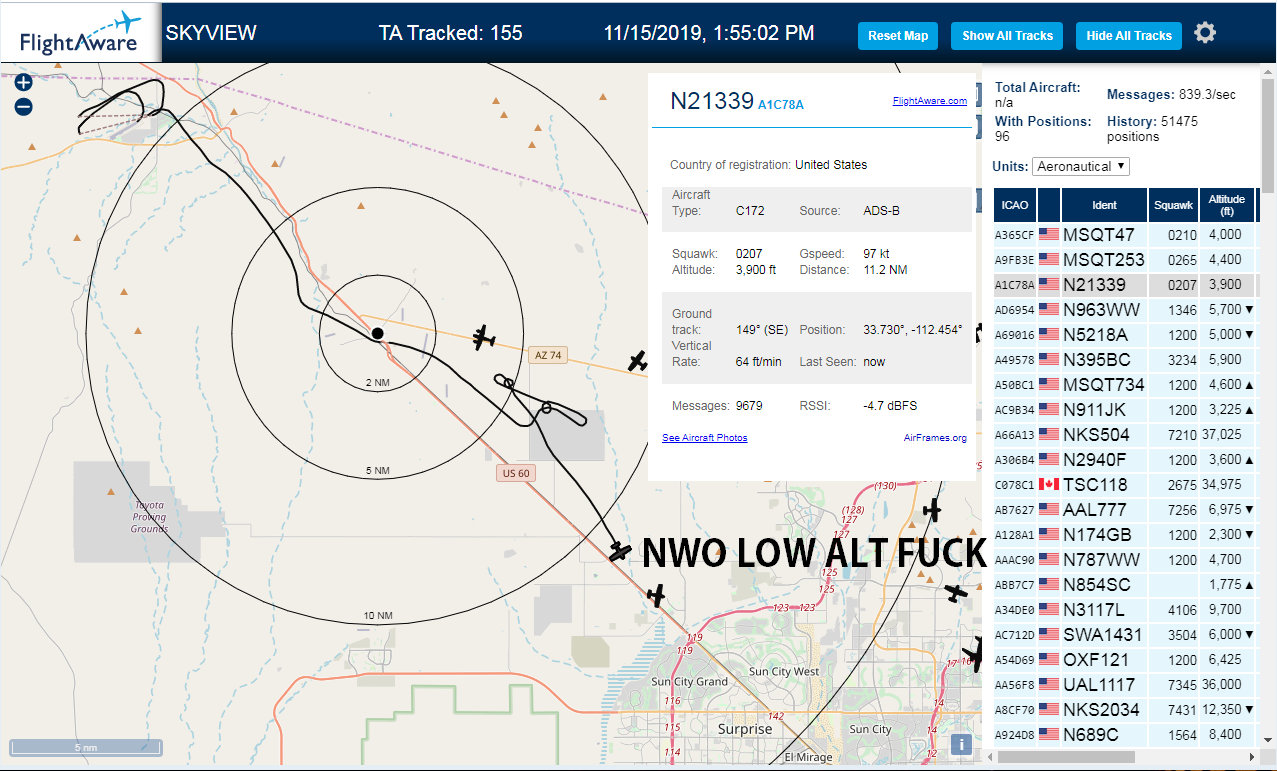The width and height of the screenshot is (1277, 771).
Task: Click N21339 title in info panel
Action: pyautogui.click(x=711, y=100)
